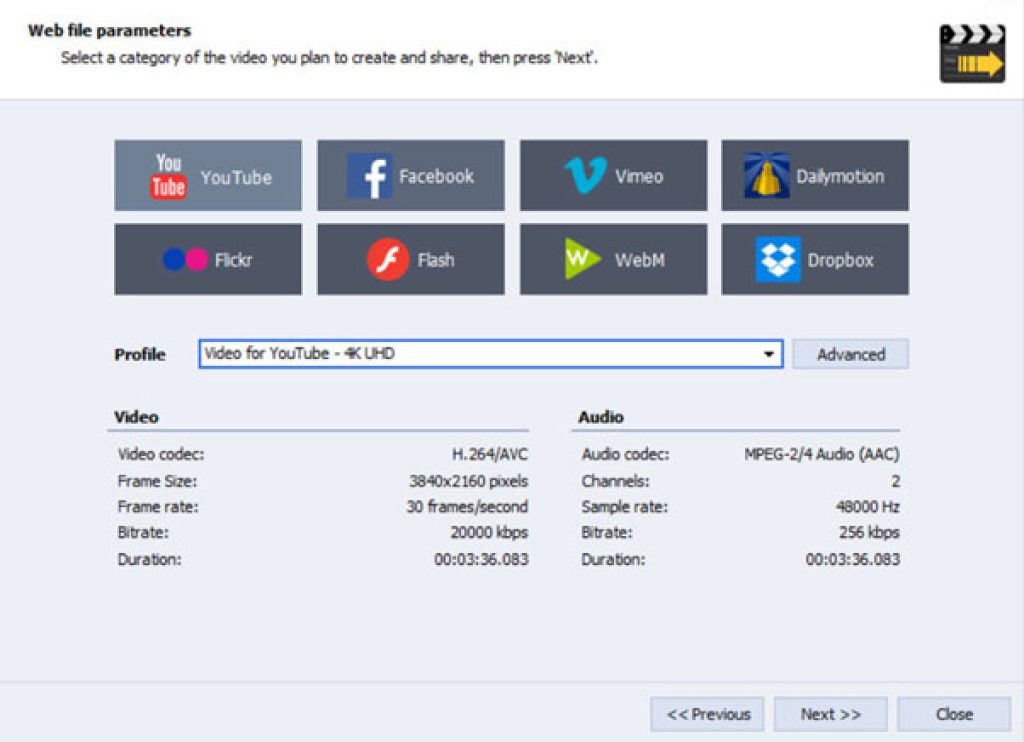Select the YouTube upload preset
This screenshot has width=1024, height=742.
[x=207, y=175]
